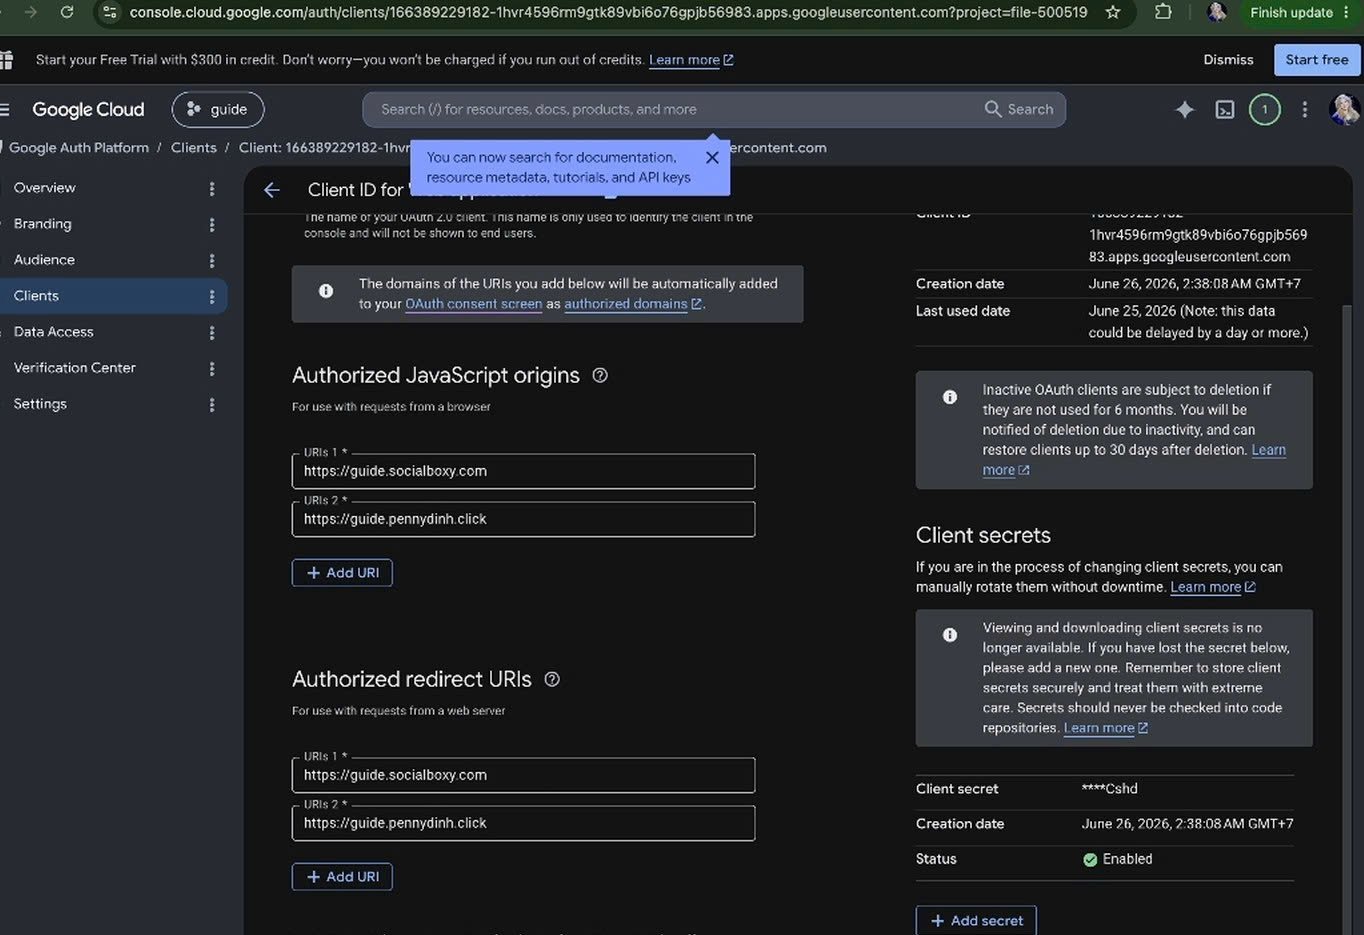The width and height of the screenshot is (1364, 935).
Task: Dismiss the free trial banner
Action: (1228, 60)
